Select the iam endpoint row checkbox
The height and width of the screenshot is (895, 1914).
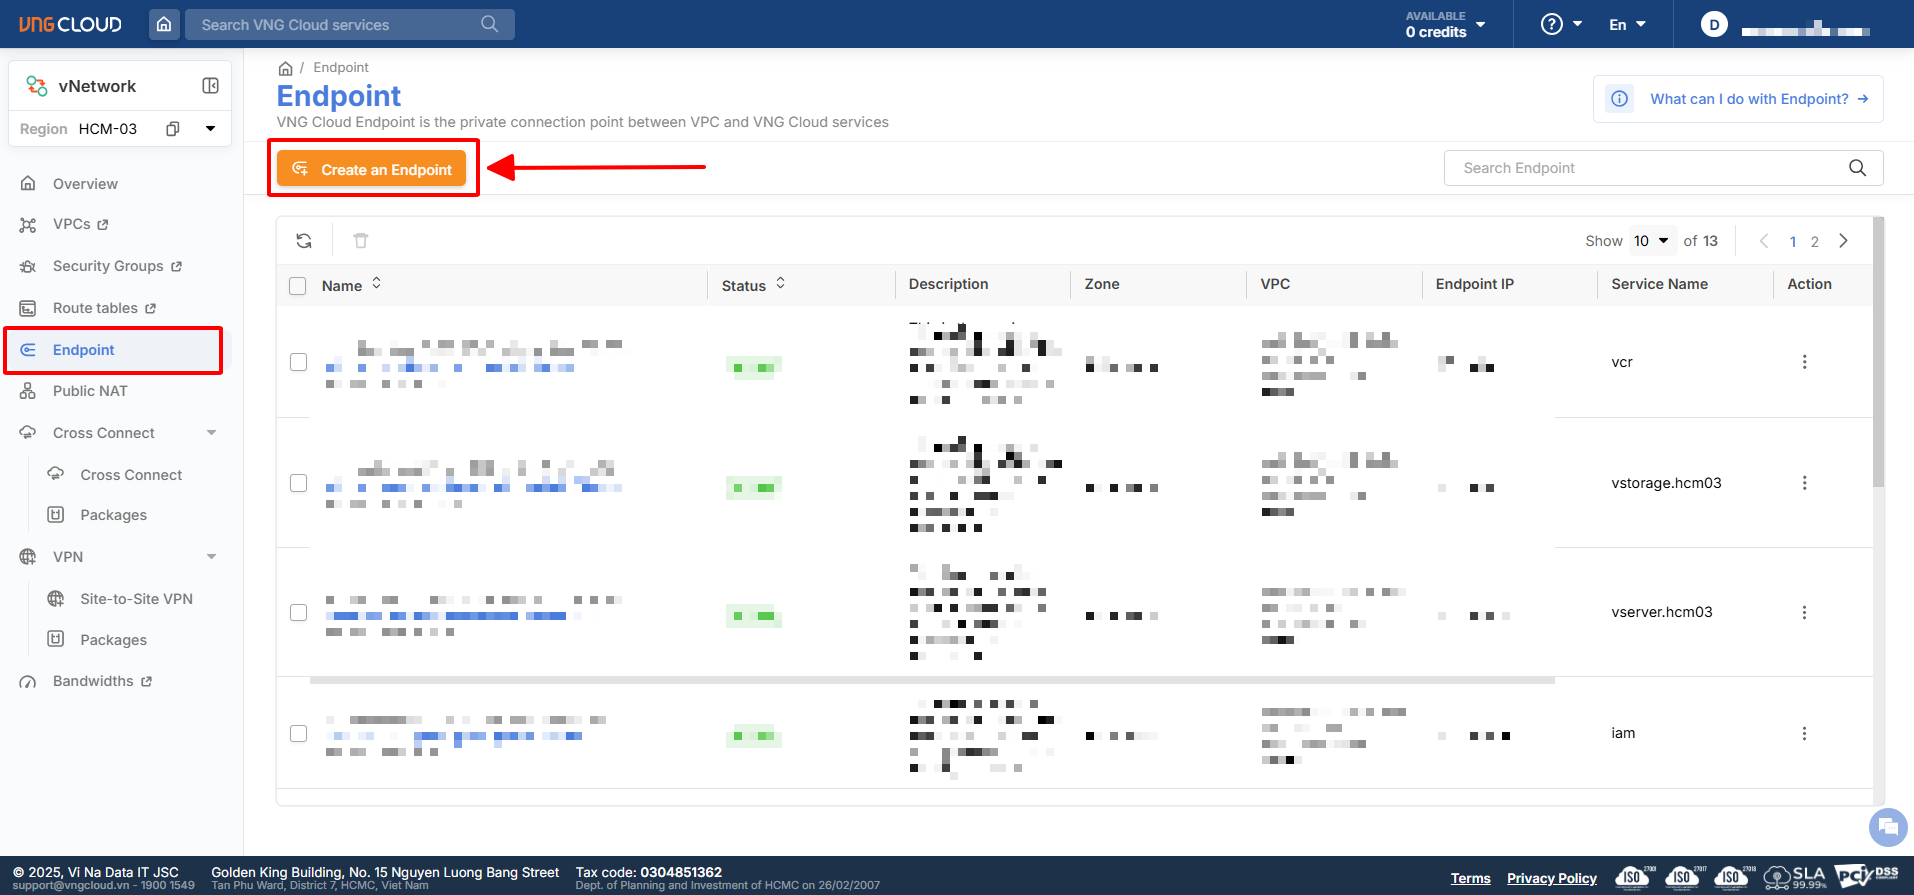coord(298,734)
